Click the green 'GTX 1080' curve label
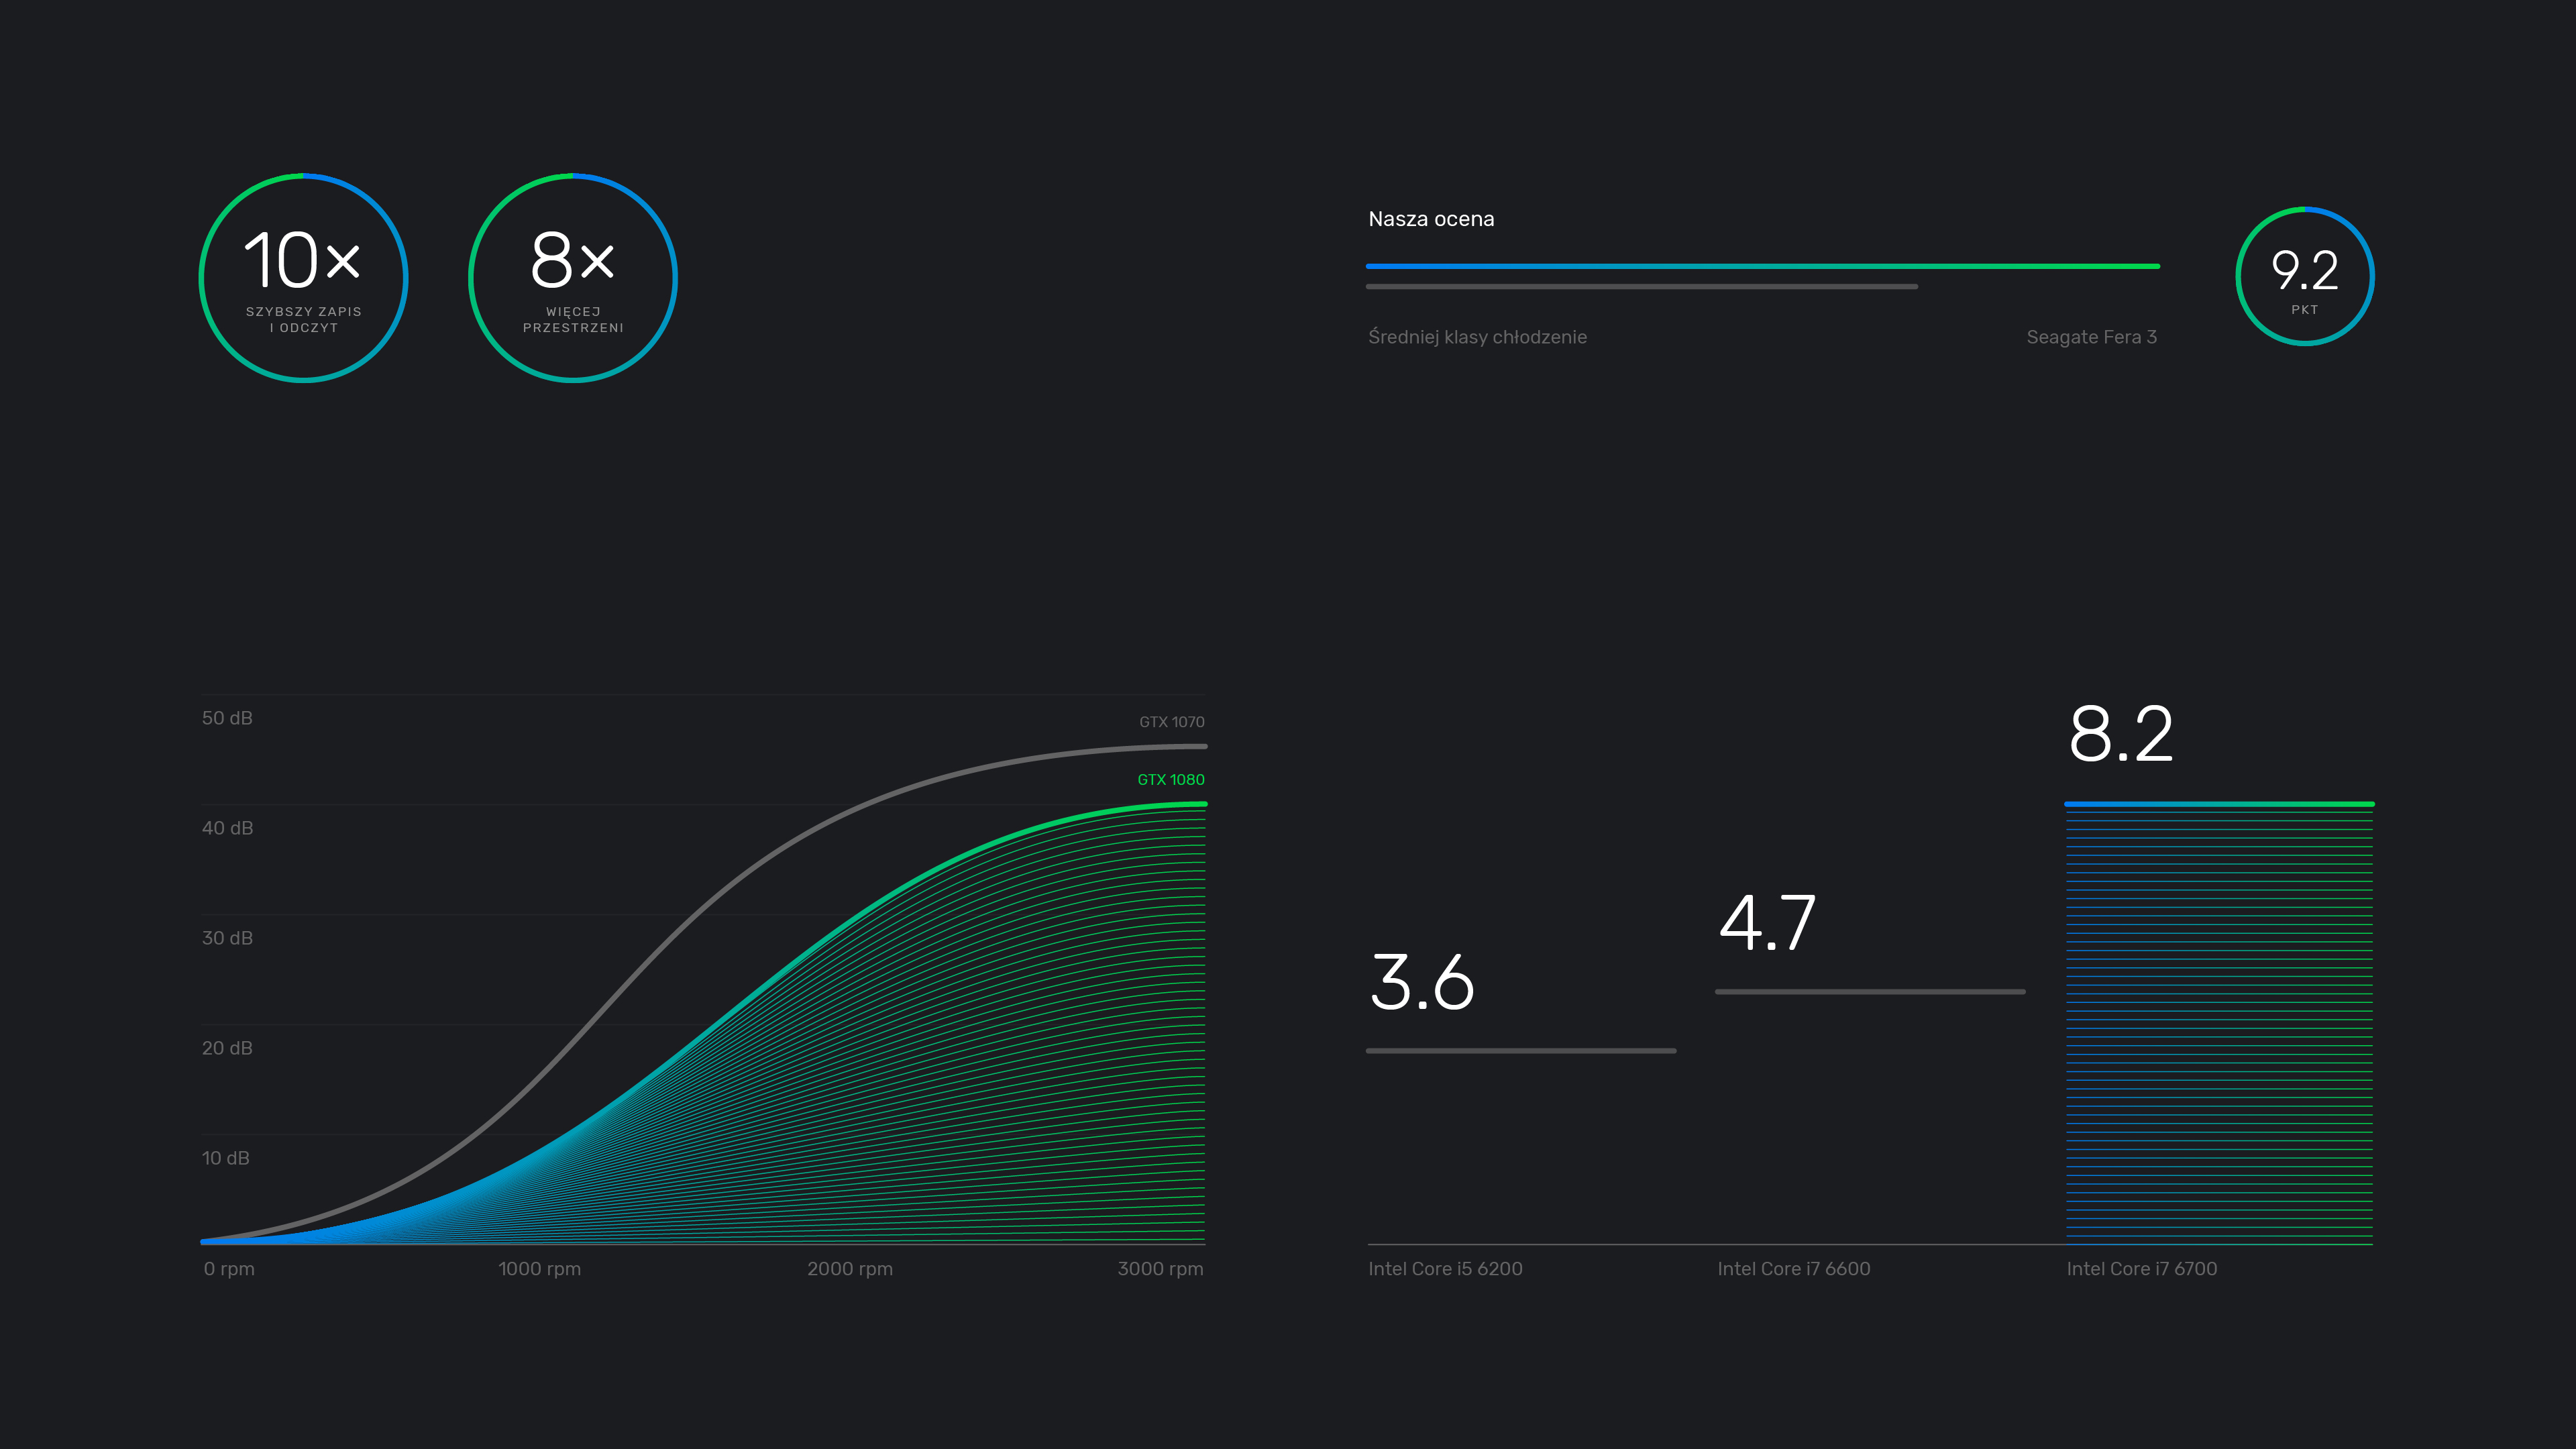The image size is (2576, 1449). click(x=1170, y=780)
